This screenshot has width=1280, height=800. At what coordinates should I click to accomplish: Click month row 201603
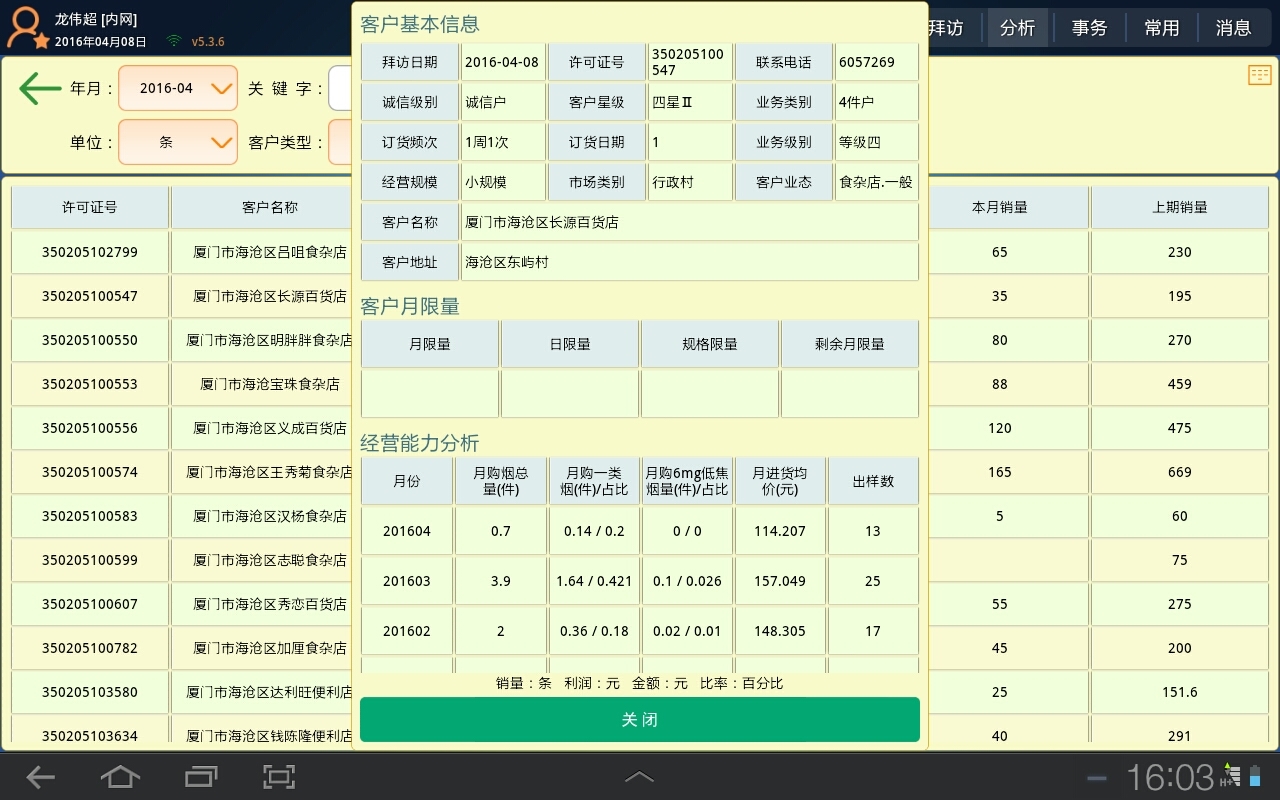pyautogui.click(x=407, y=581)
